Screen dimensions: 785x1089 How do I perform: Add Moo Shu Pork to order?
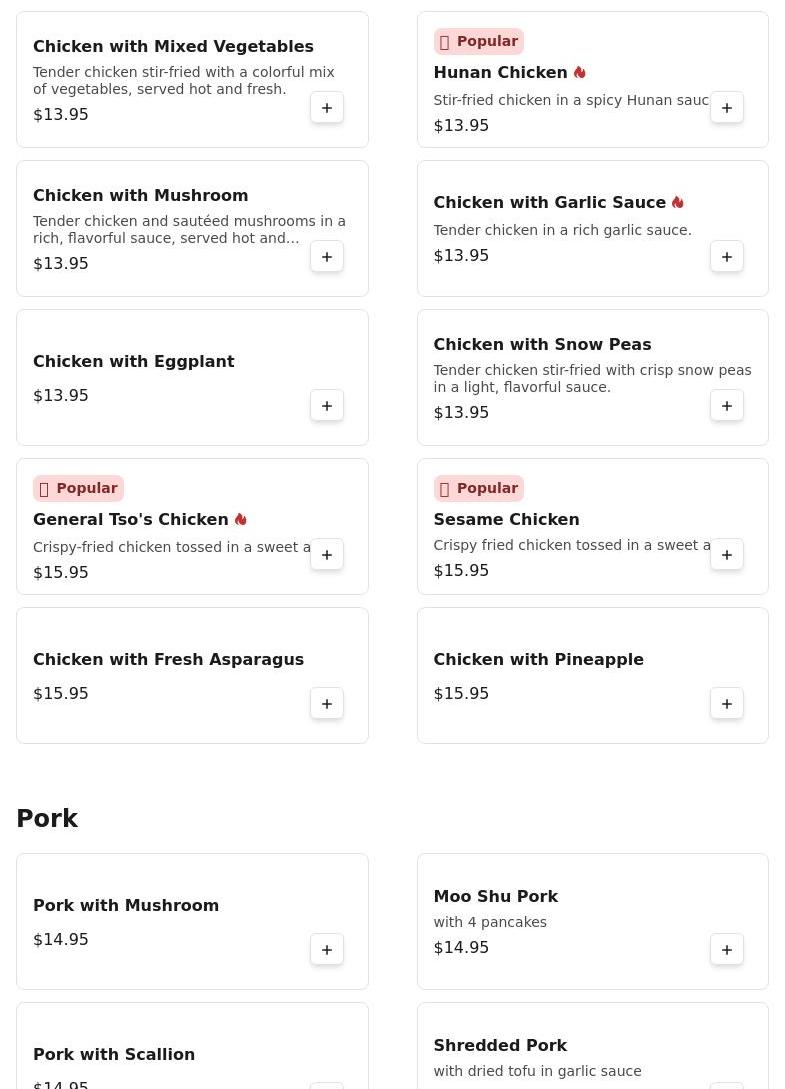tap(727, 950)
